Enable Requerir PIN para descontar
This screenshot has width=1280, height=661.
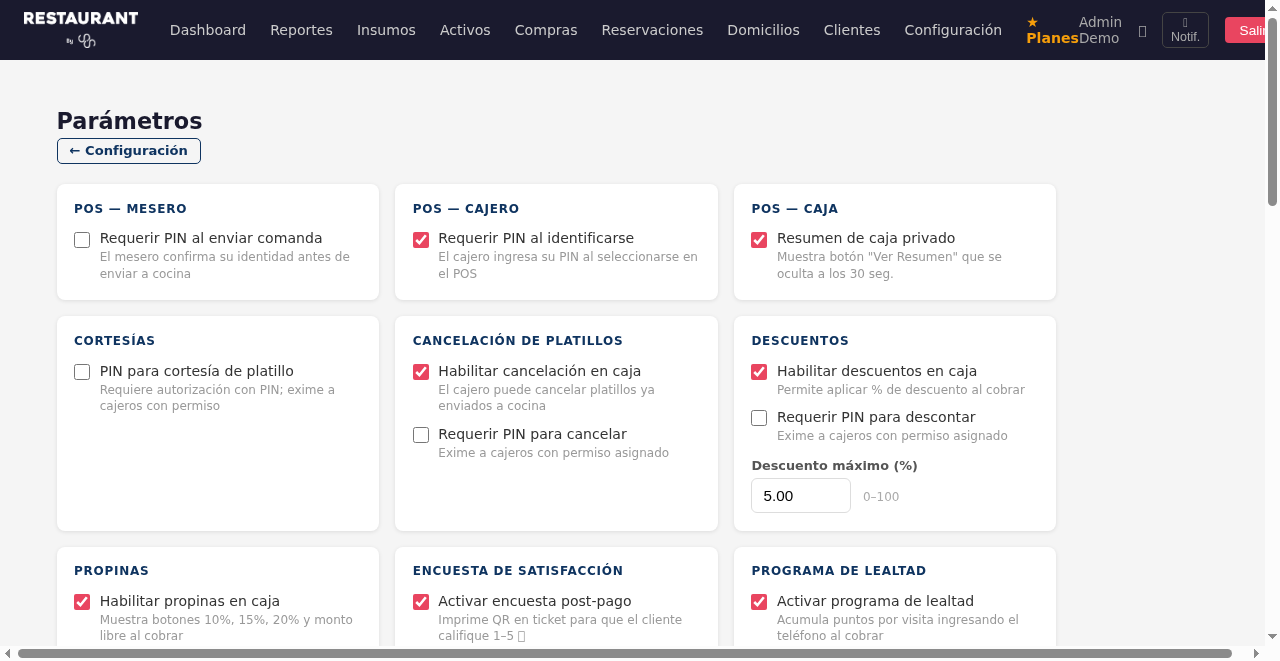pos(759,417)
